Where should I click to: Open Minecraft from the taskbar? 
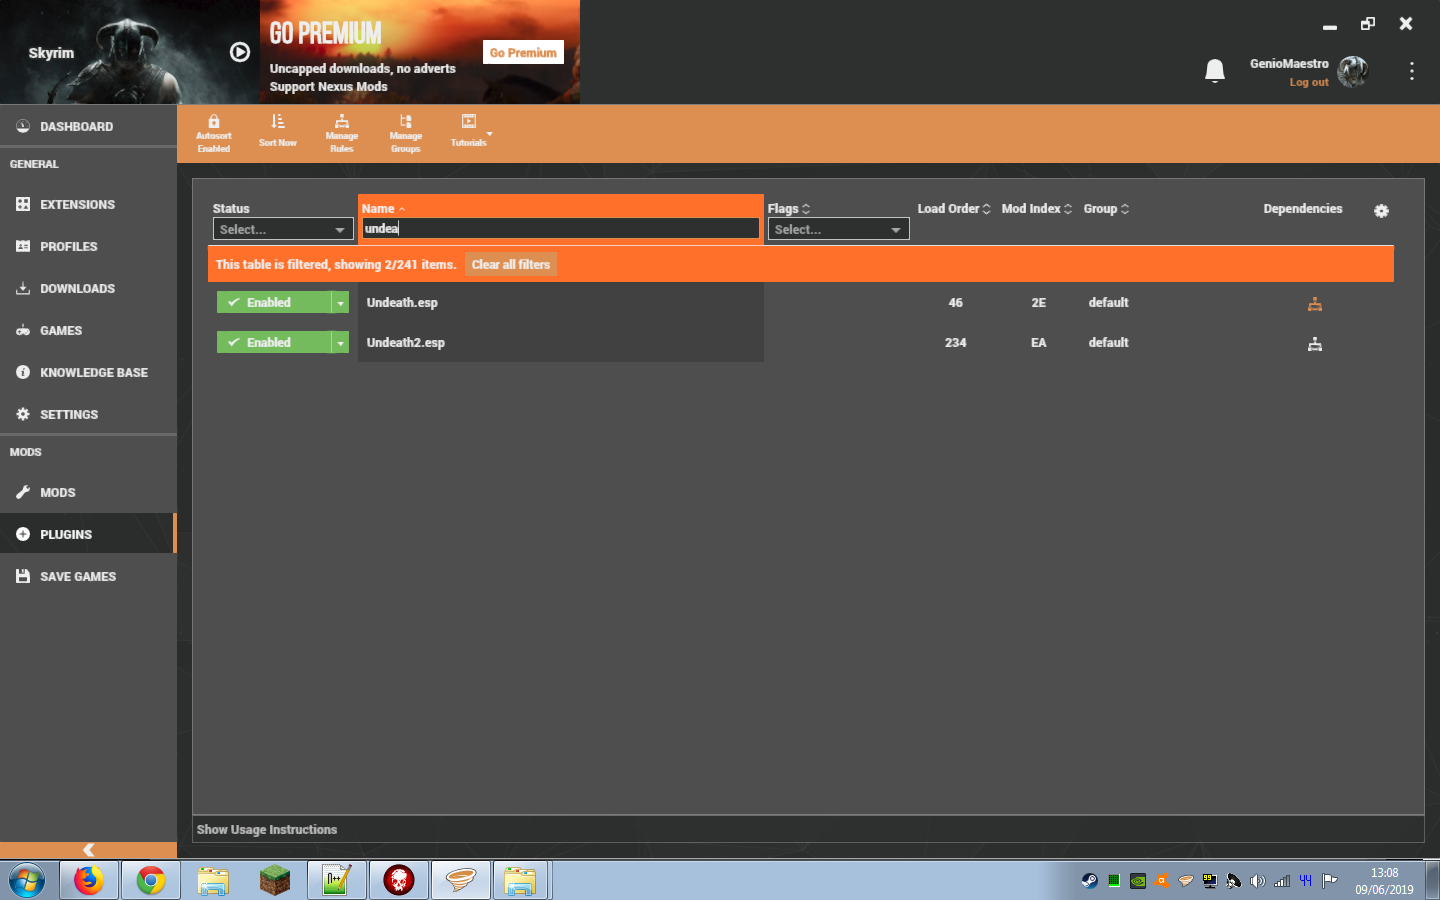[275, 881]
